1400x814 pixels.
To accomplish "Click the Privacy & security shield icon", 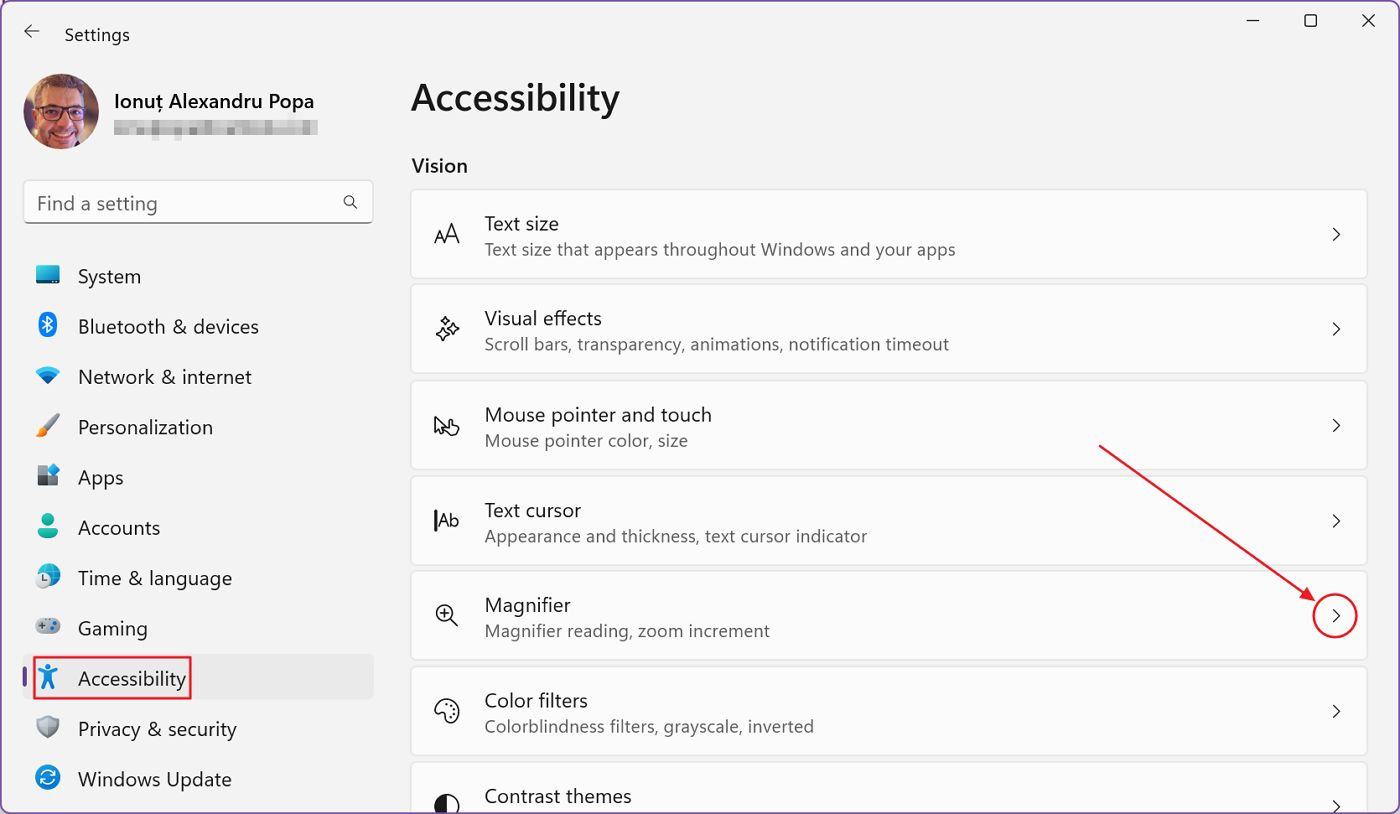I will pos(48,727).
